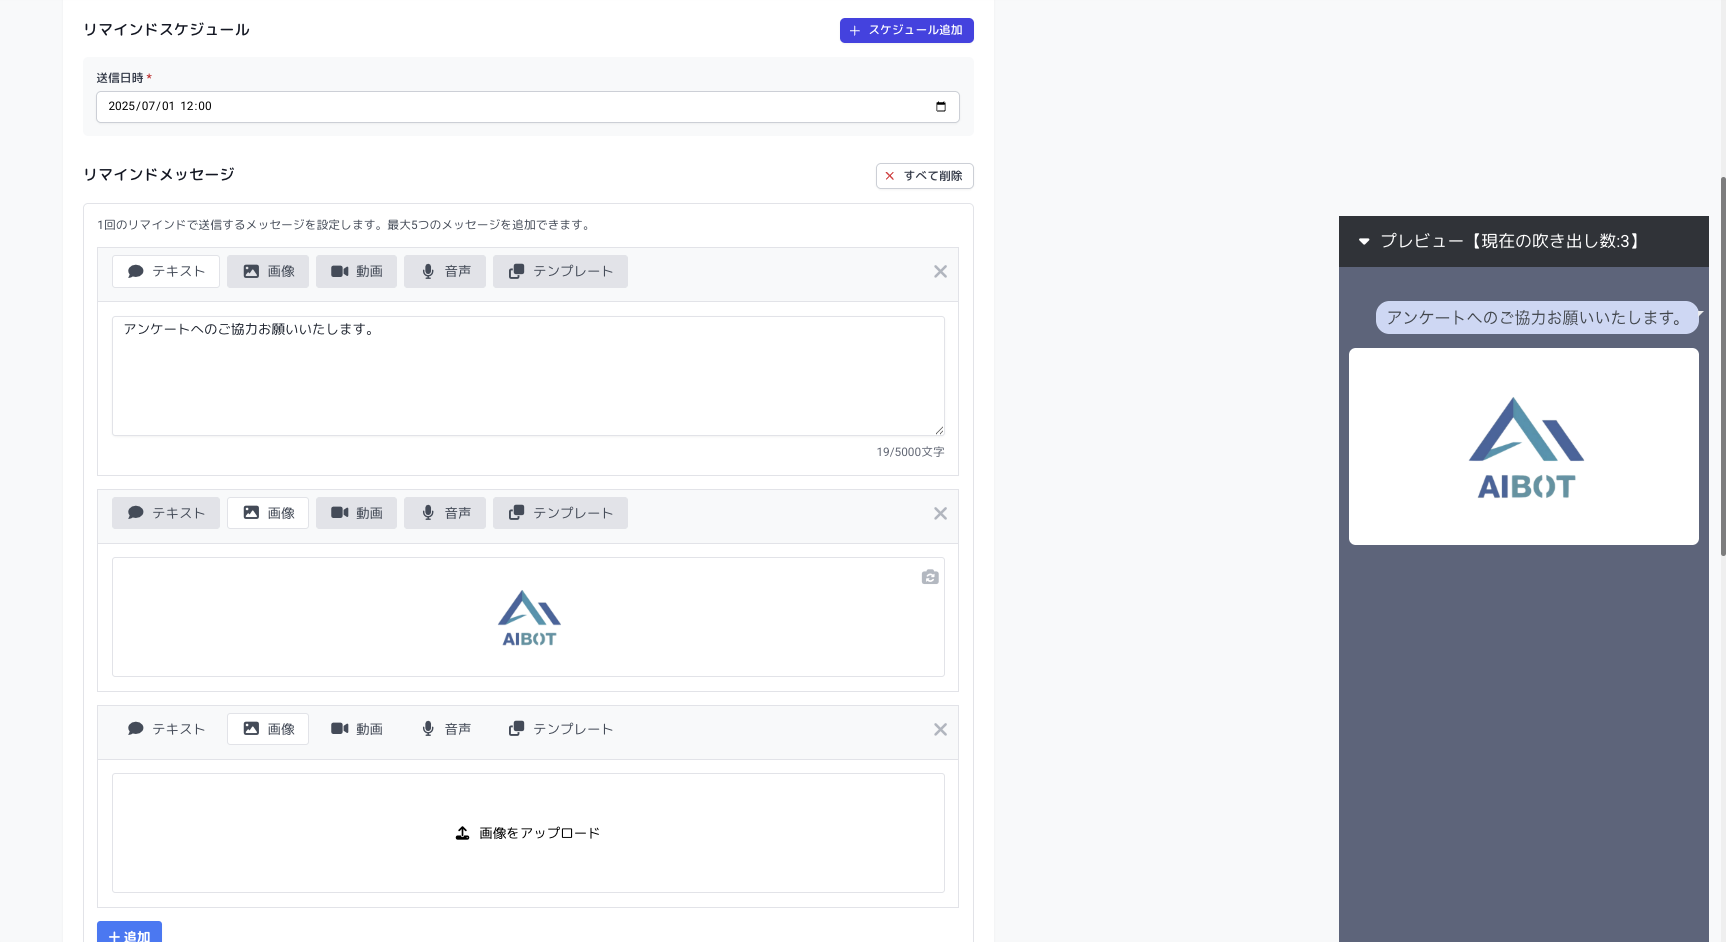The width and height of the screenshot is (1726, 942).
Task: Click the 追加 button to add message
Action: tap(129, 932)
